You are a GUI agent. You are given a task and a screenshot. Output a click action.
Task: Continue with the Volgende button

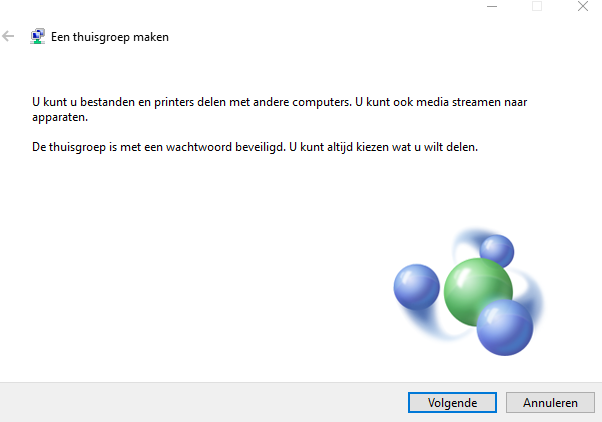coord(452,402)
